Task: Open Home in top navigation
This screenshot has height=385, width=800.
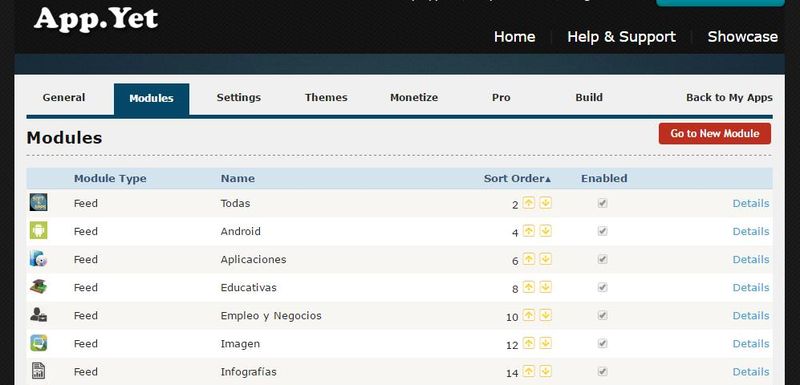Action: point(514,37)
